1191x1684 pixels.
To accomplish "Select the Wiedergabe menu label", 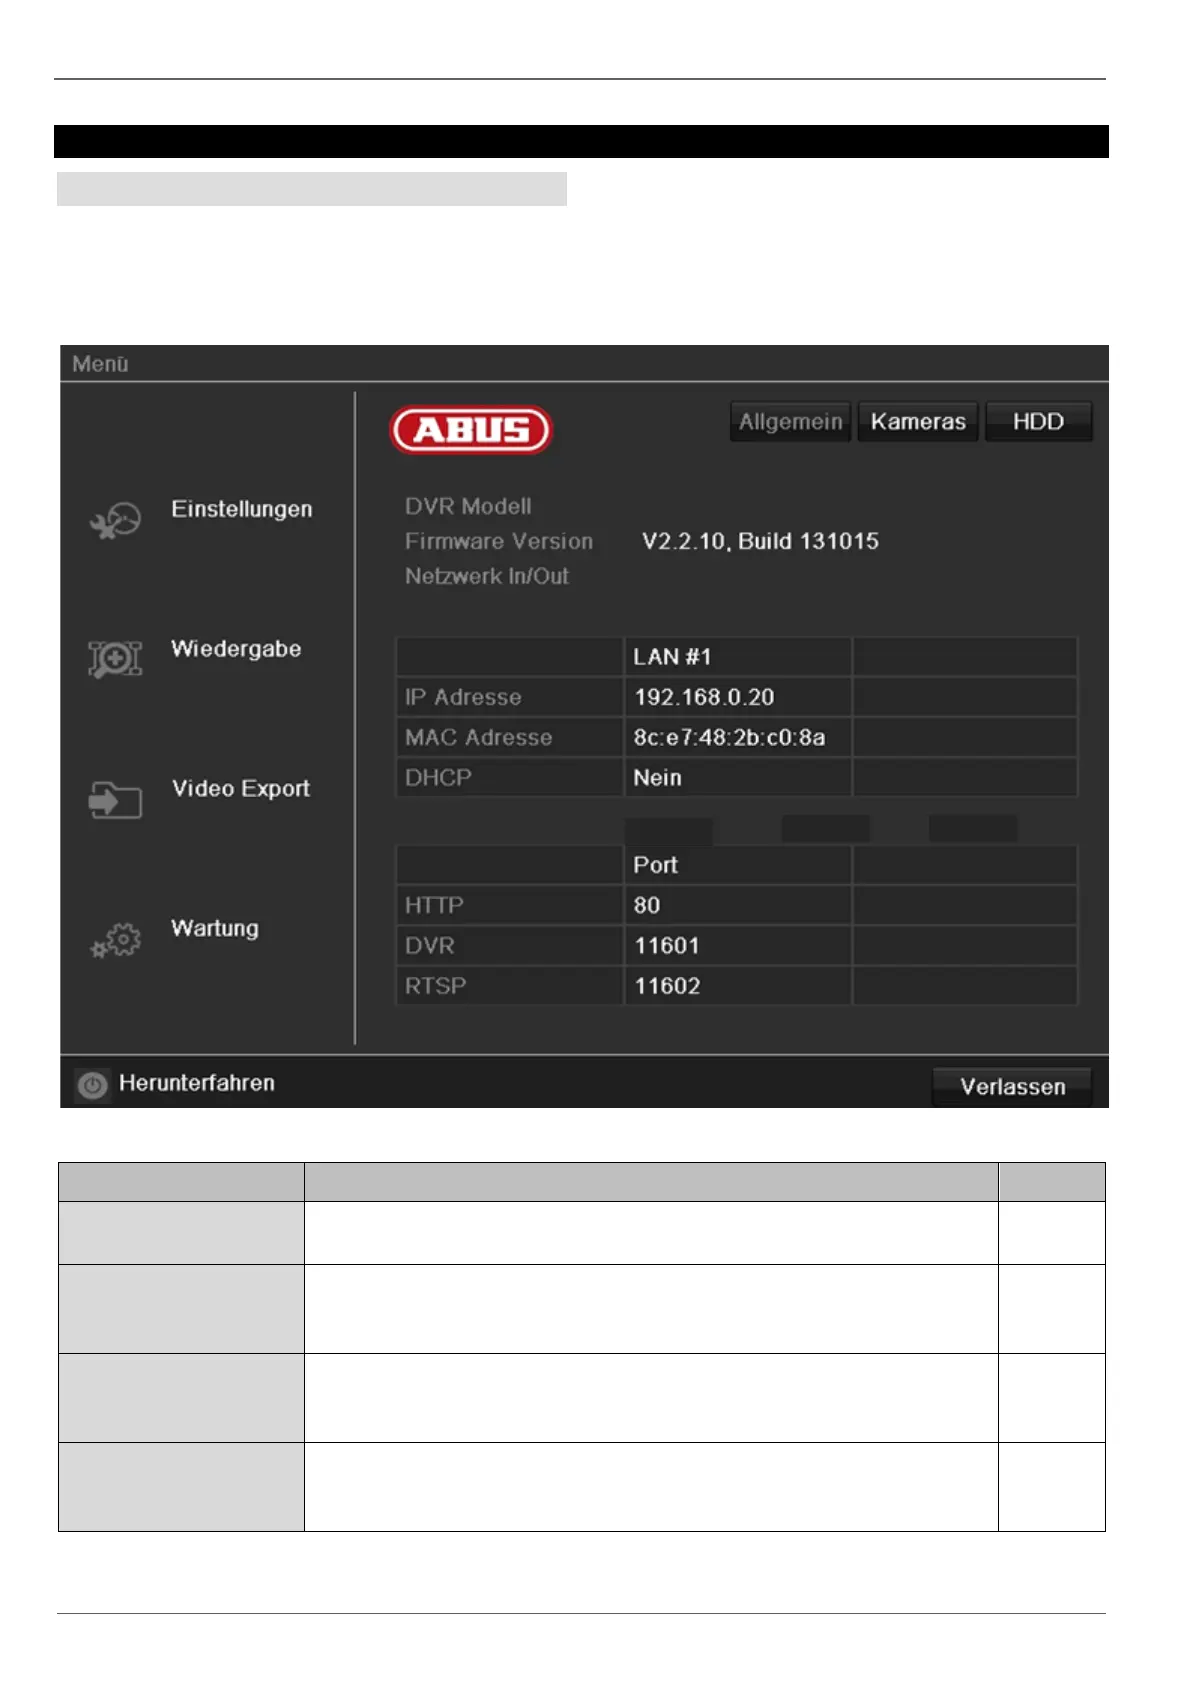I will (236, 649).
